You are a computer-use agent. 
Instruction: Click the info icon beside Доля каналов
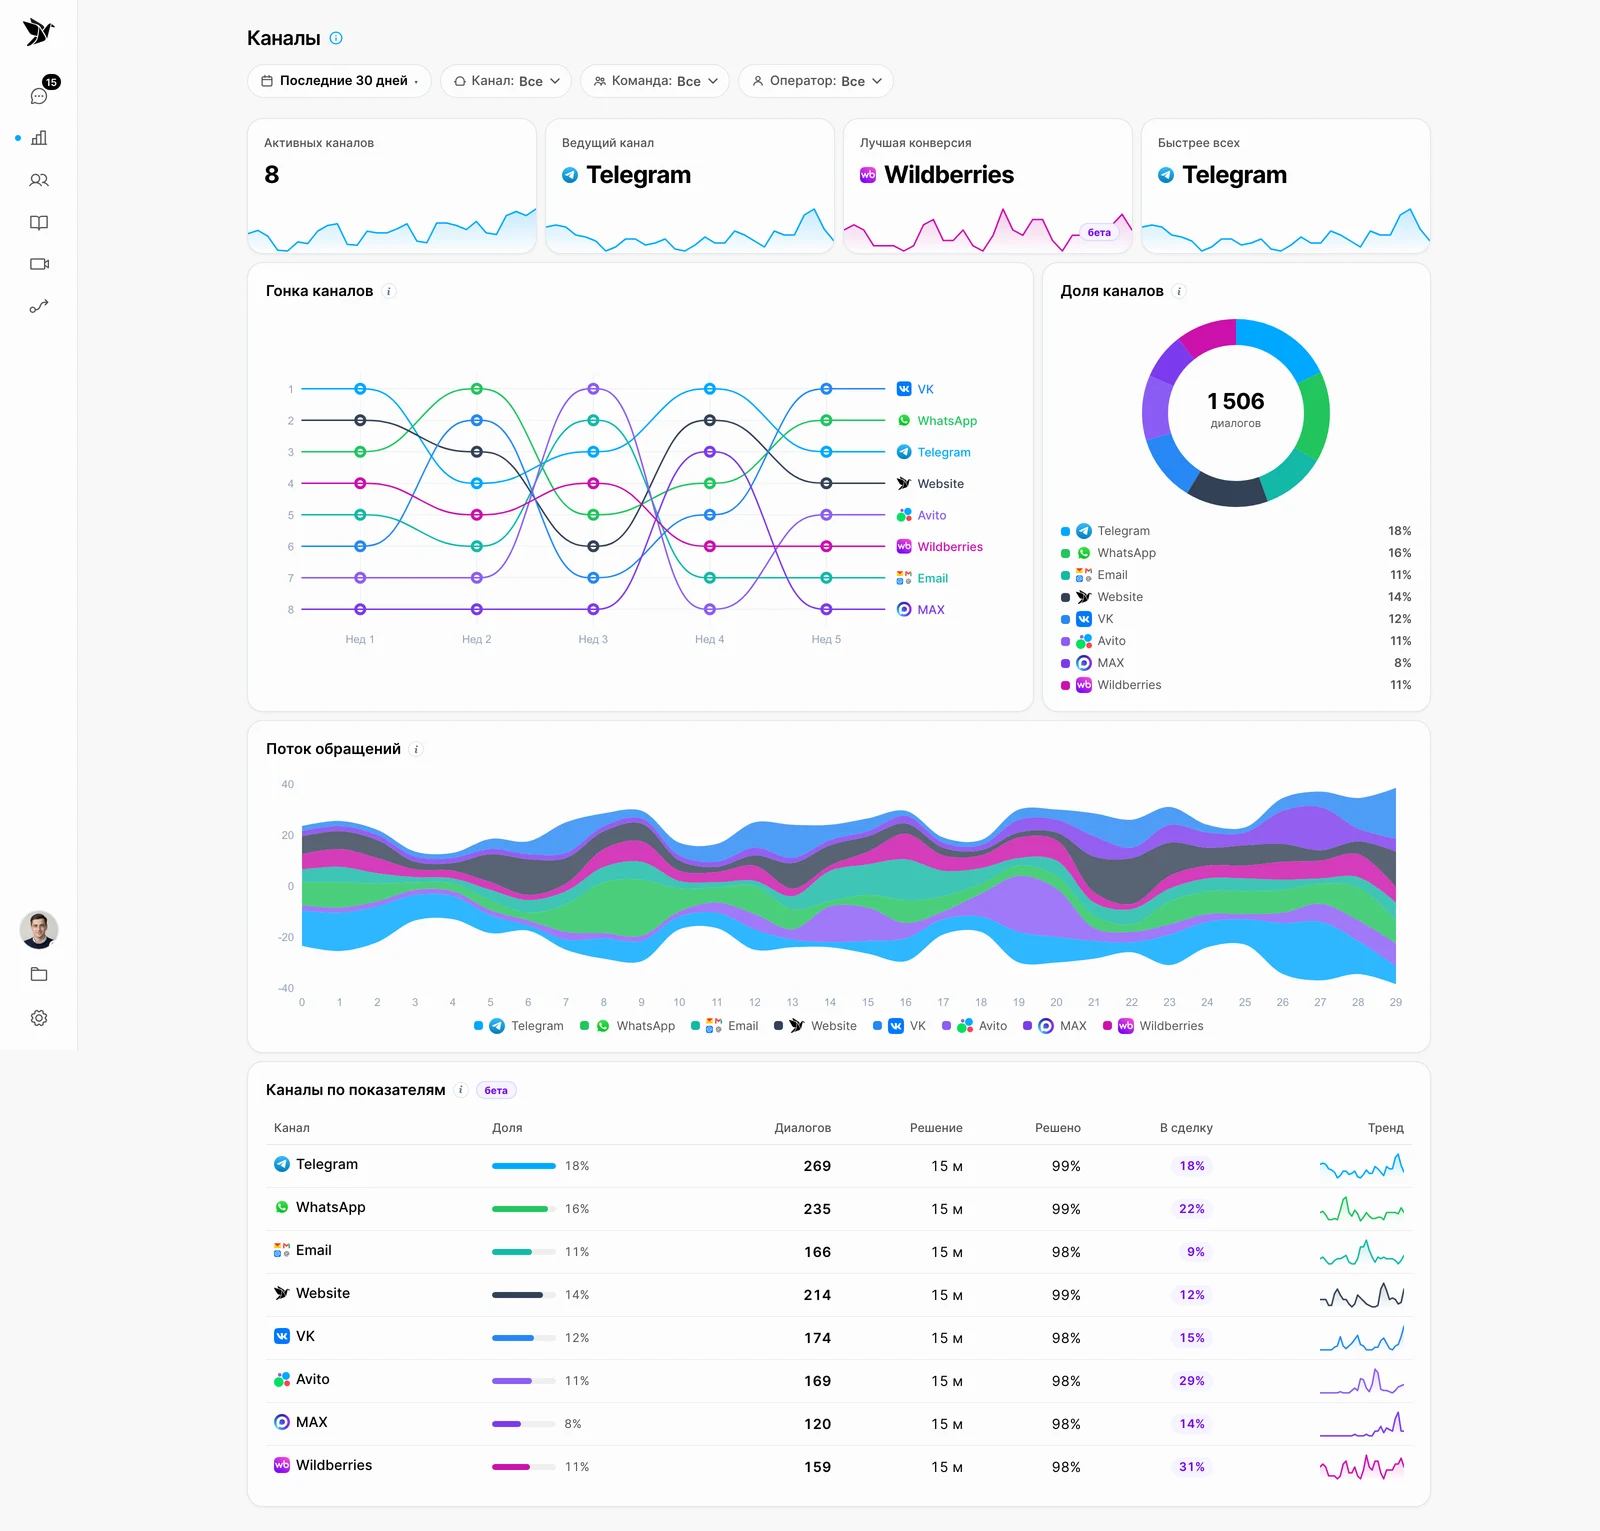pyautogui.click(x=1179, y=291)
